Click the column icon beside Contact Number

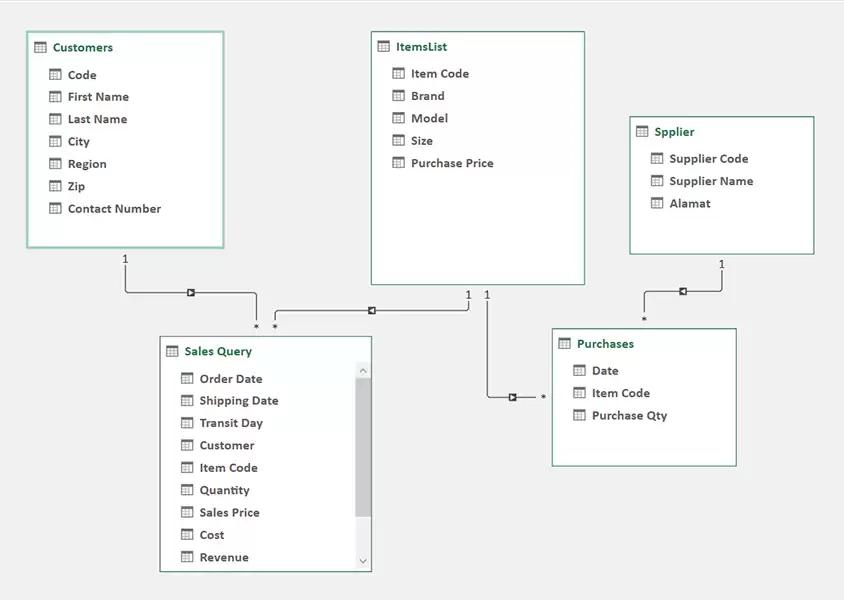click(56, 209)
